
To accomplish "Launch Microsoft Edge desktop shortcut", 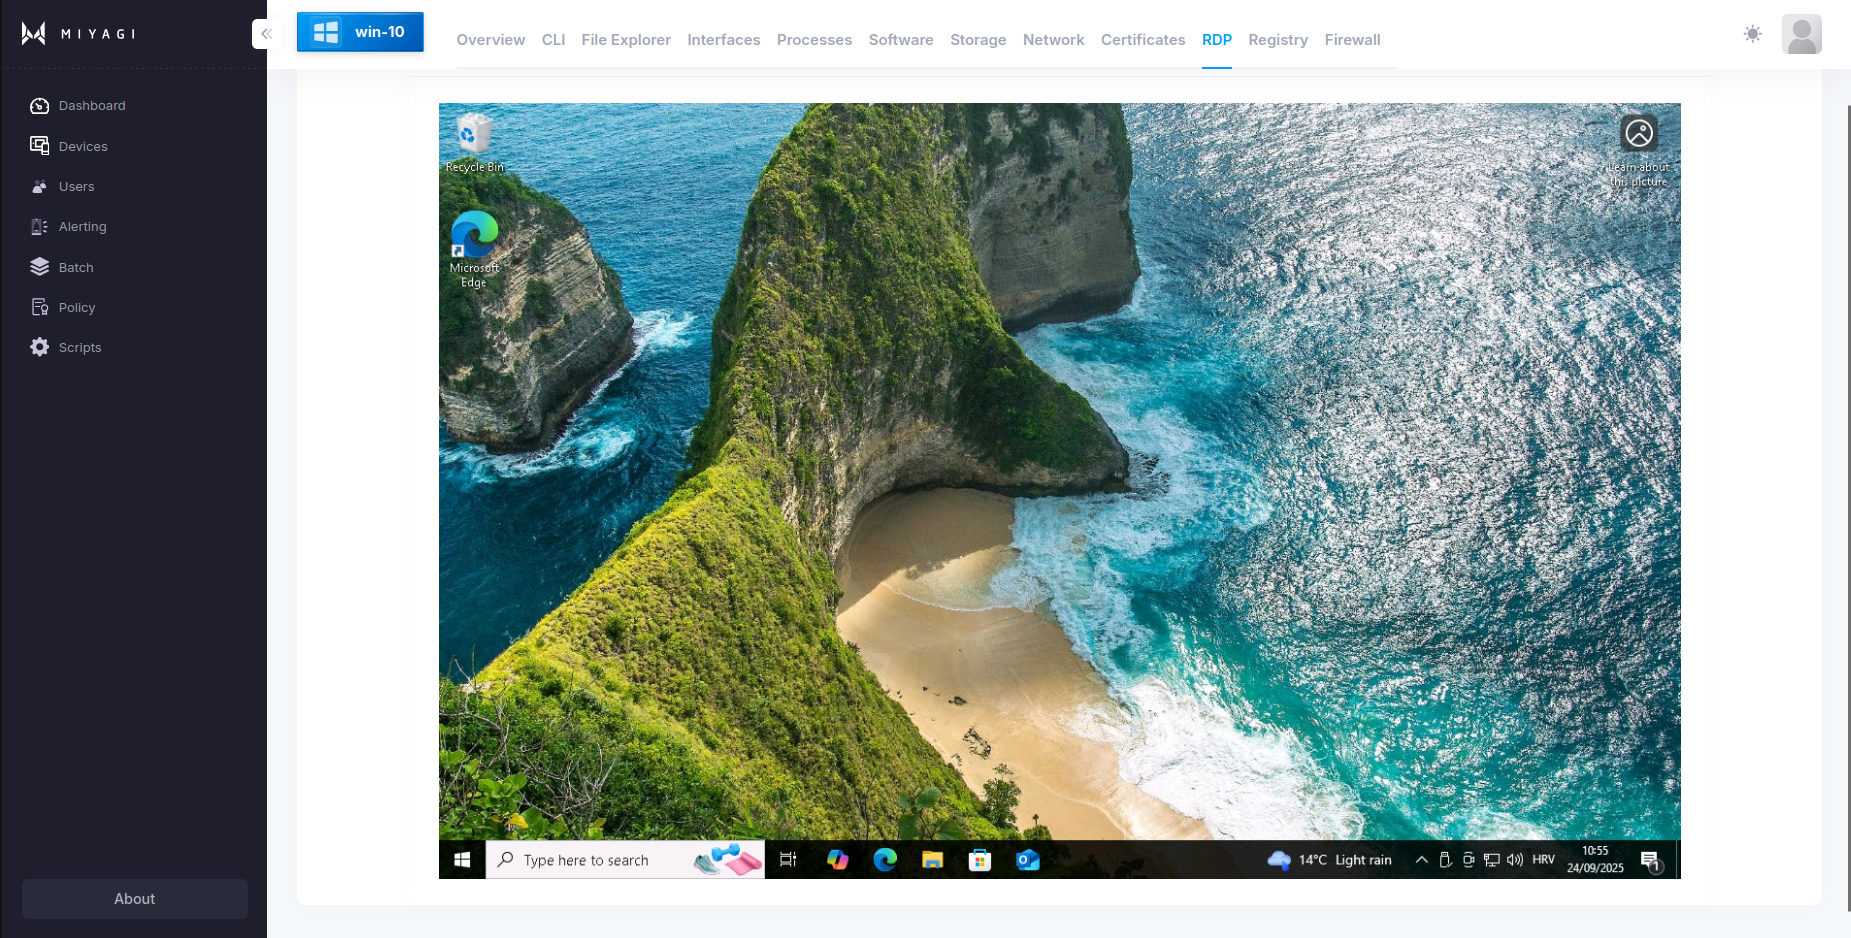I will 474,245.
